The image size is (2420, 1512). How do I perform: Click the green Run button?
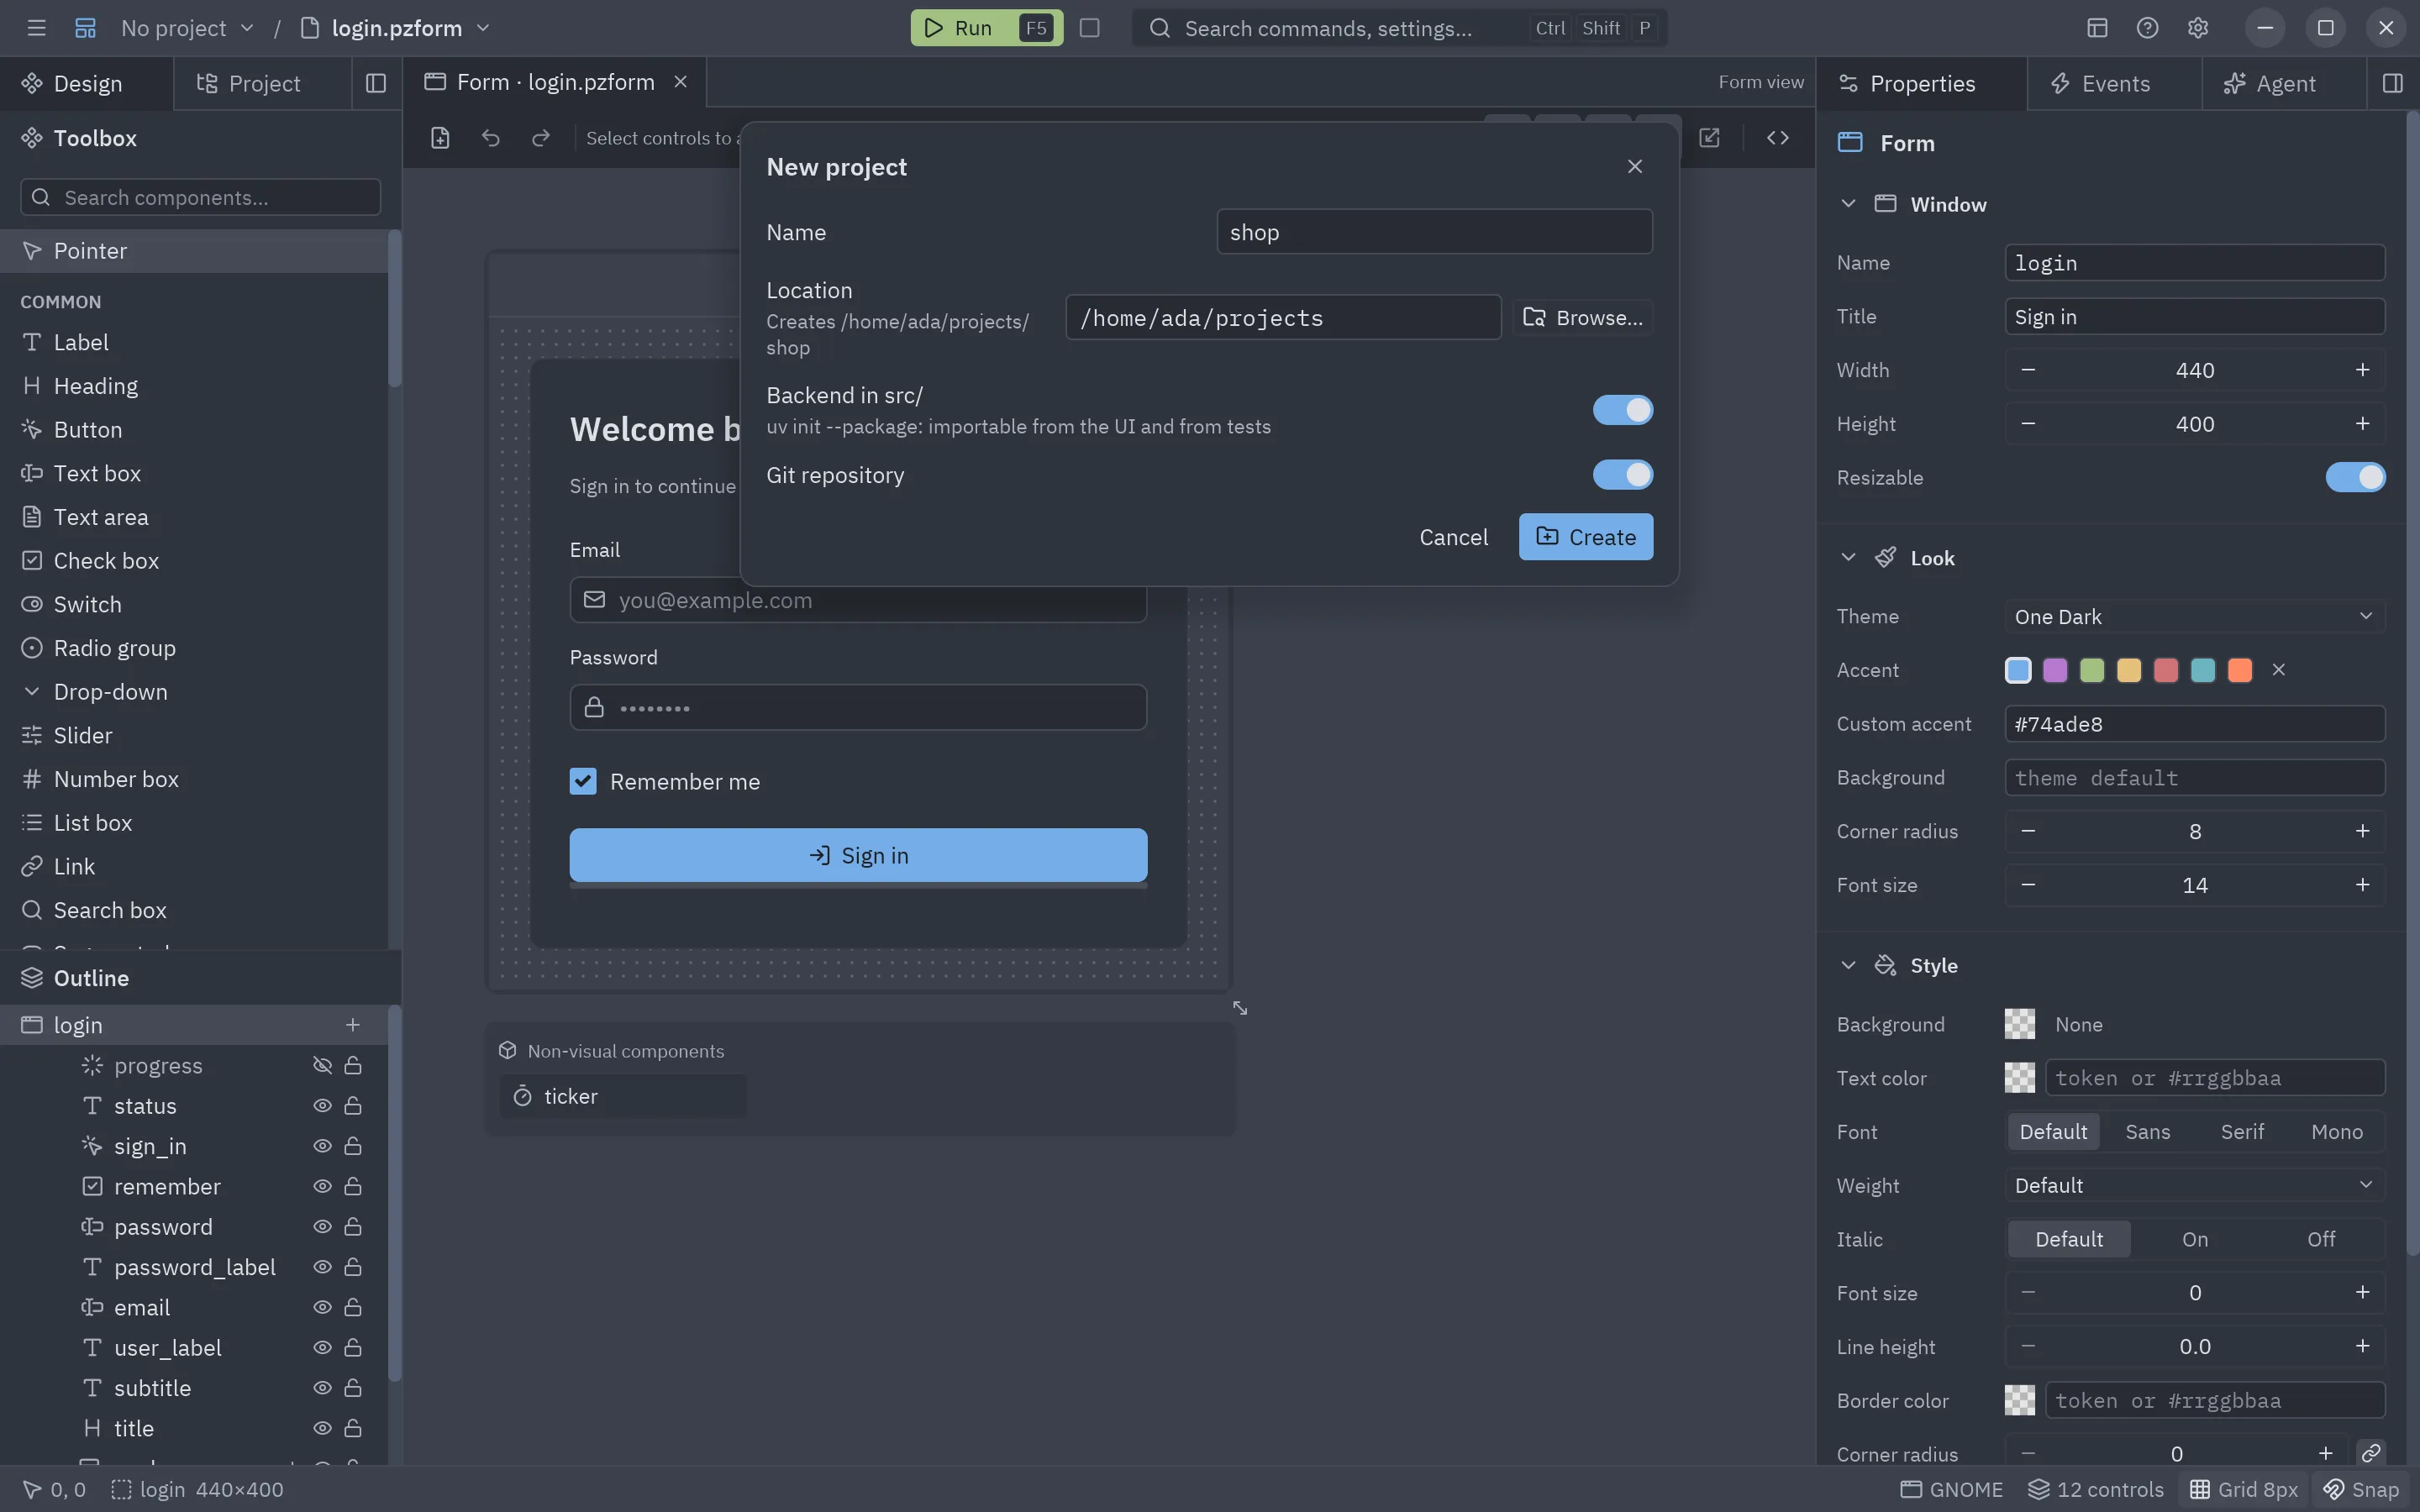click(986, 28)
